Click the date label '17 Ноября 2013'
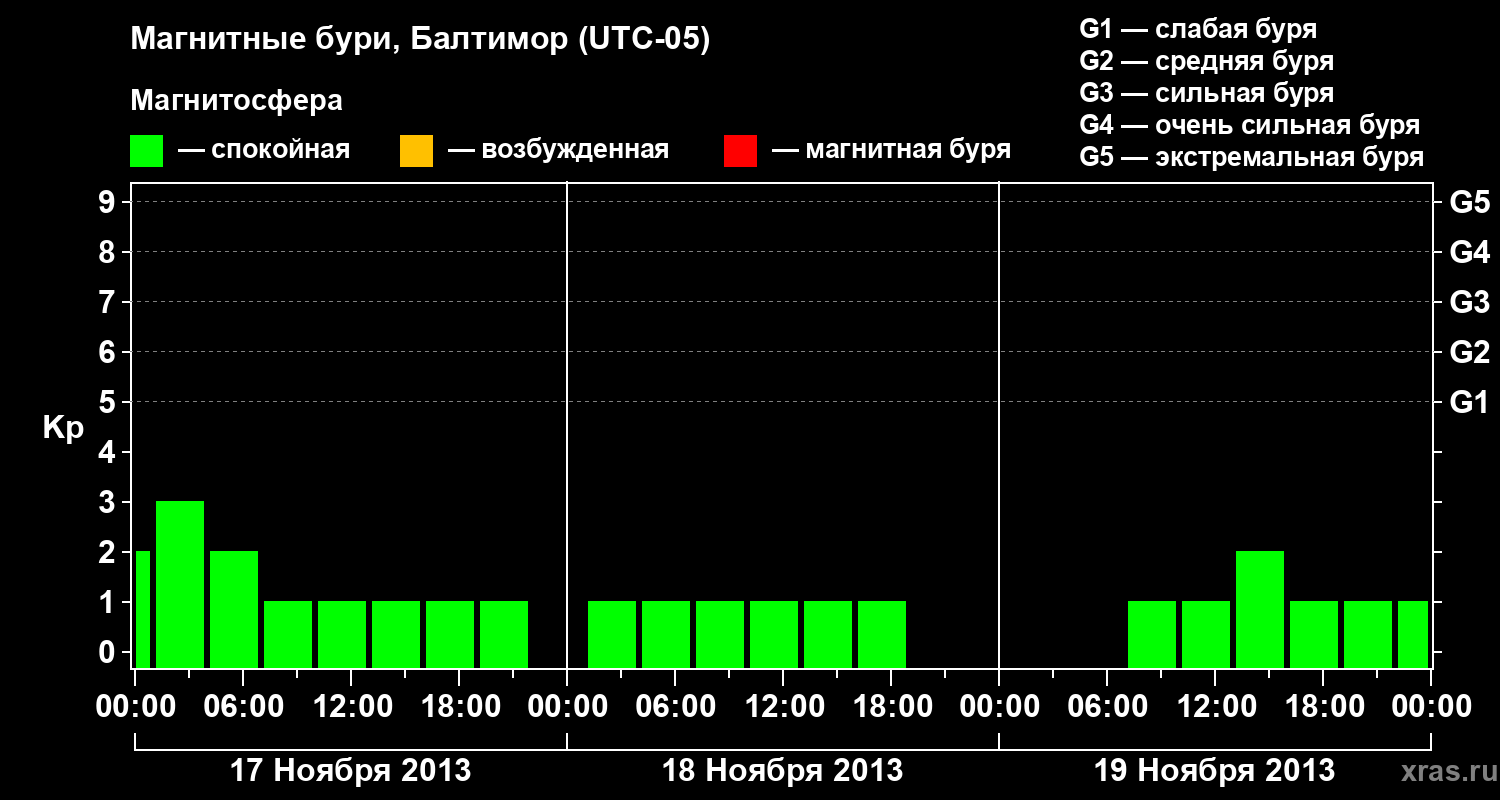Viewport: 1500px width, 800px height. [x=351, y=770]
